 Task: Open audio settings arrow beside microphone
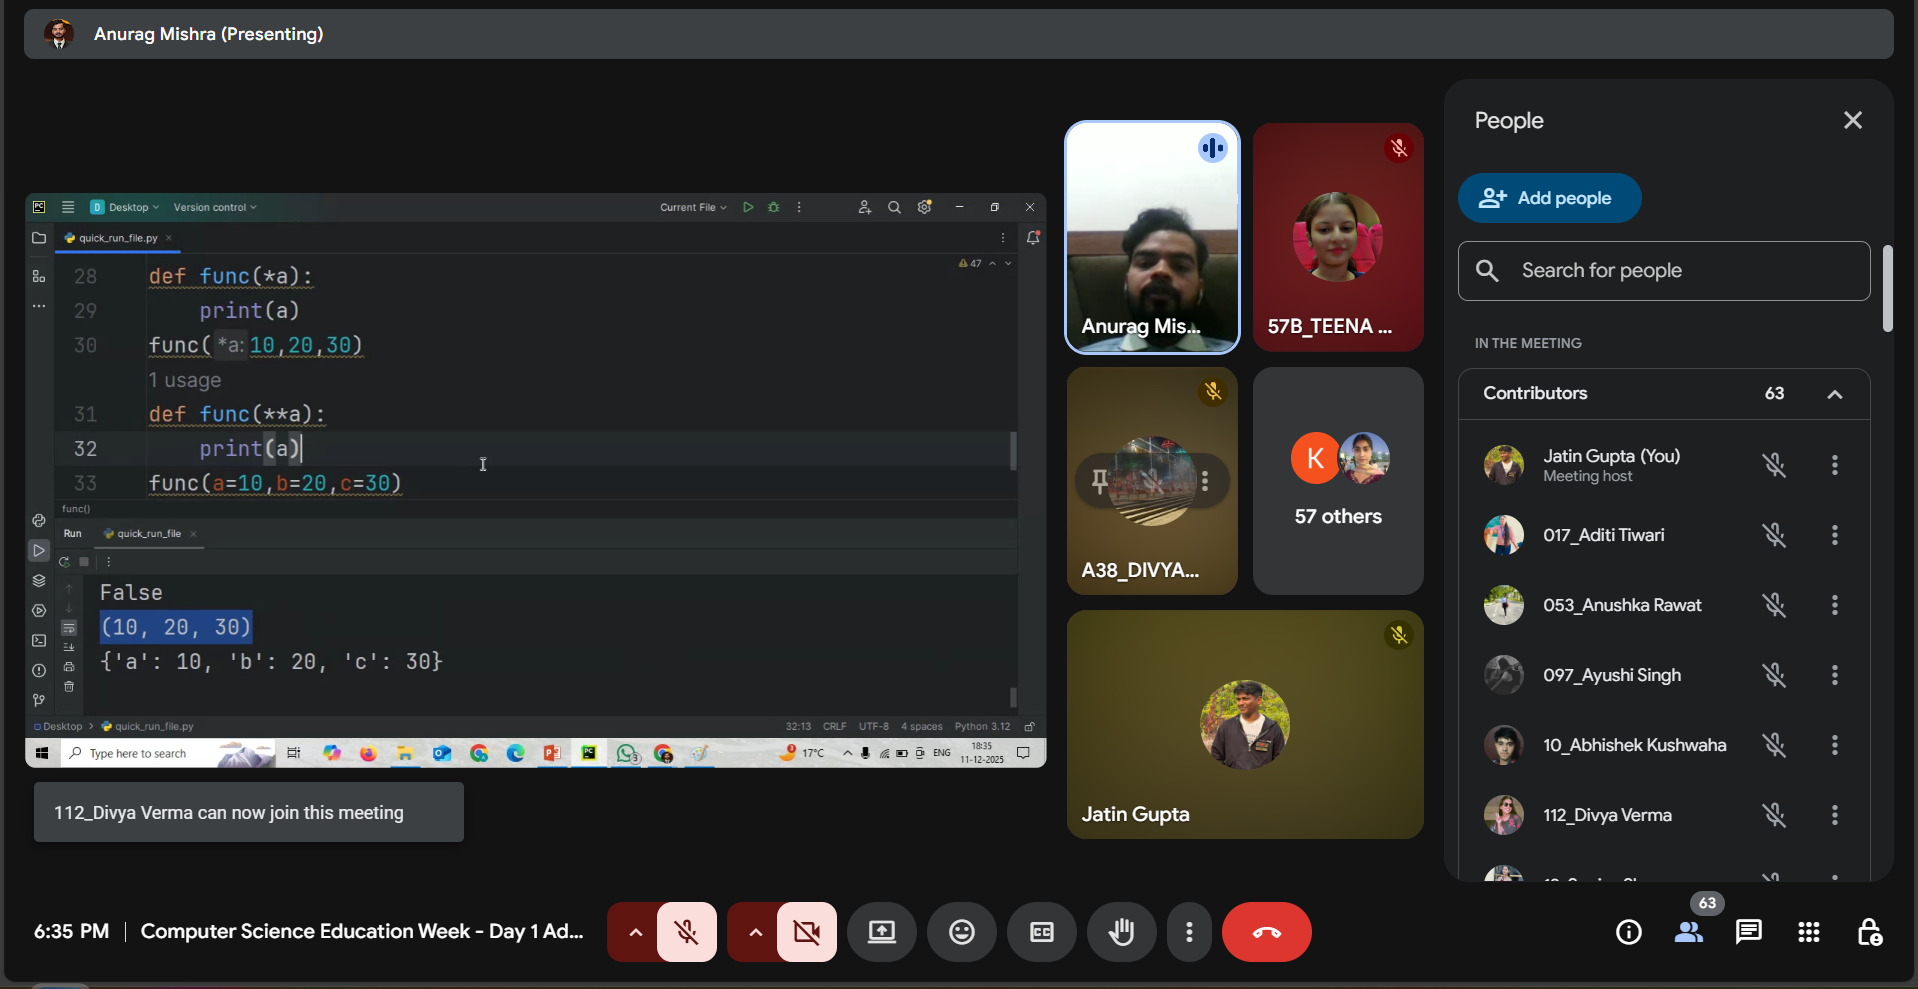click(634, 932)
